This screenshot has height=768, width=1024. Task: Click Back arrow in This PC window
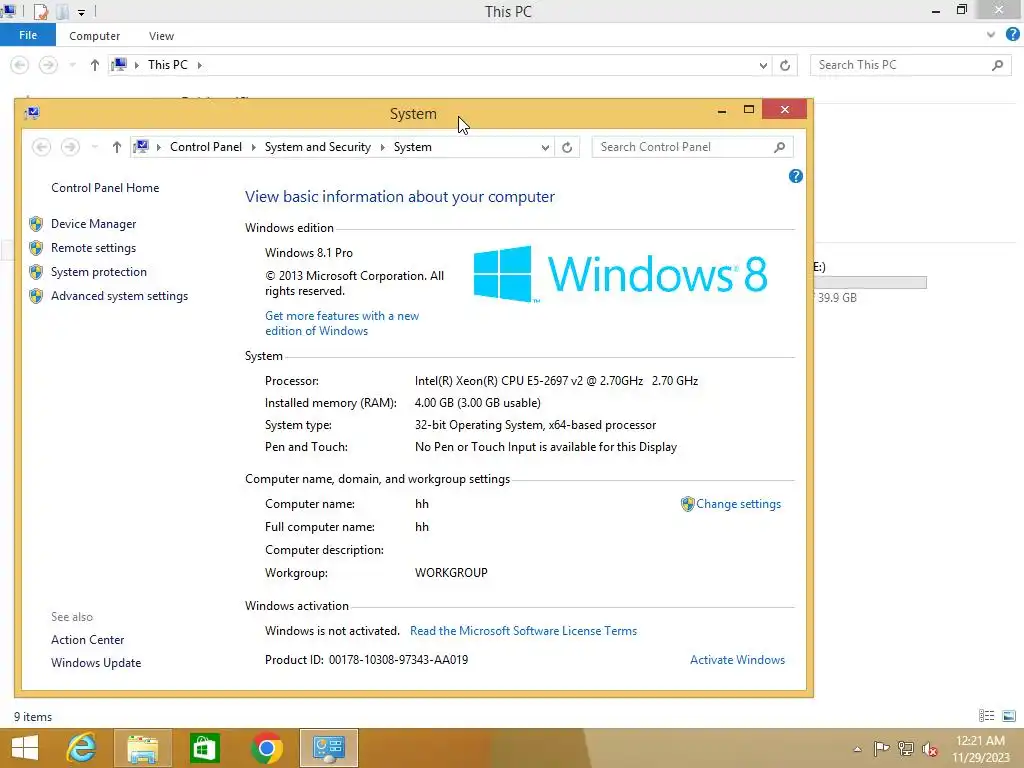point(20,65)
